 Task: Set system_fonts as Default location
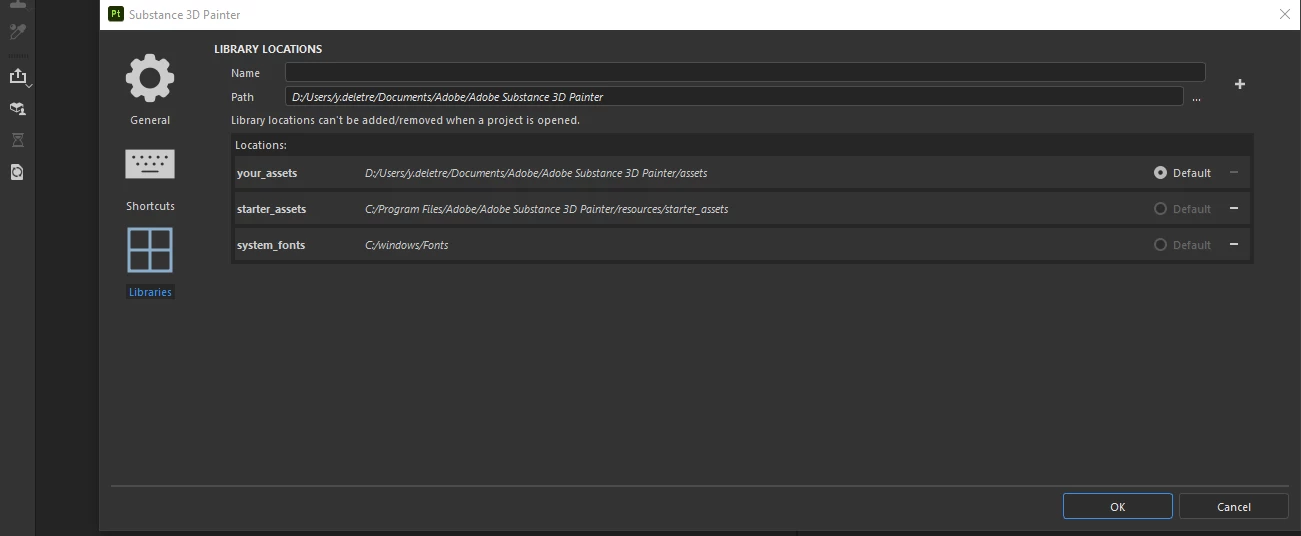[1160, 245]
